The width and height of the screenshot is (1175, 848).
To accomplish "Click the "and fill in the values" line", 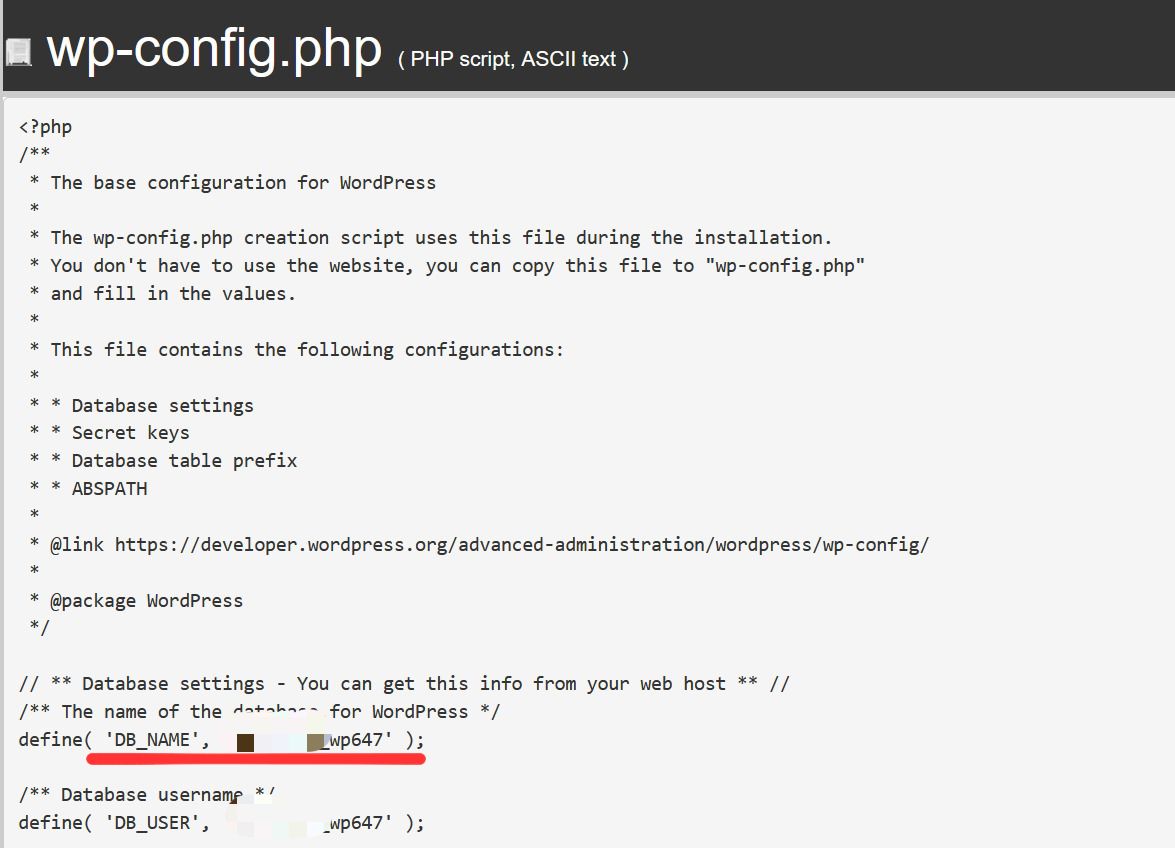I will pos(173,294).
